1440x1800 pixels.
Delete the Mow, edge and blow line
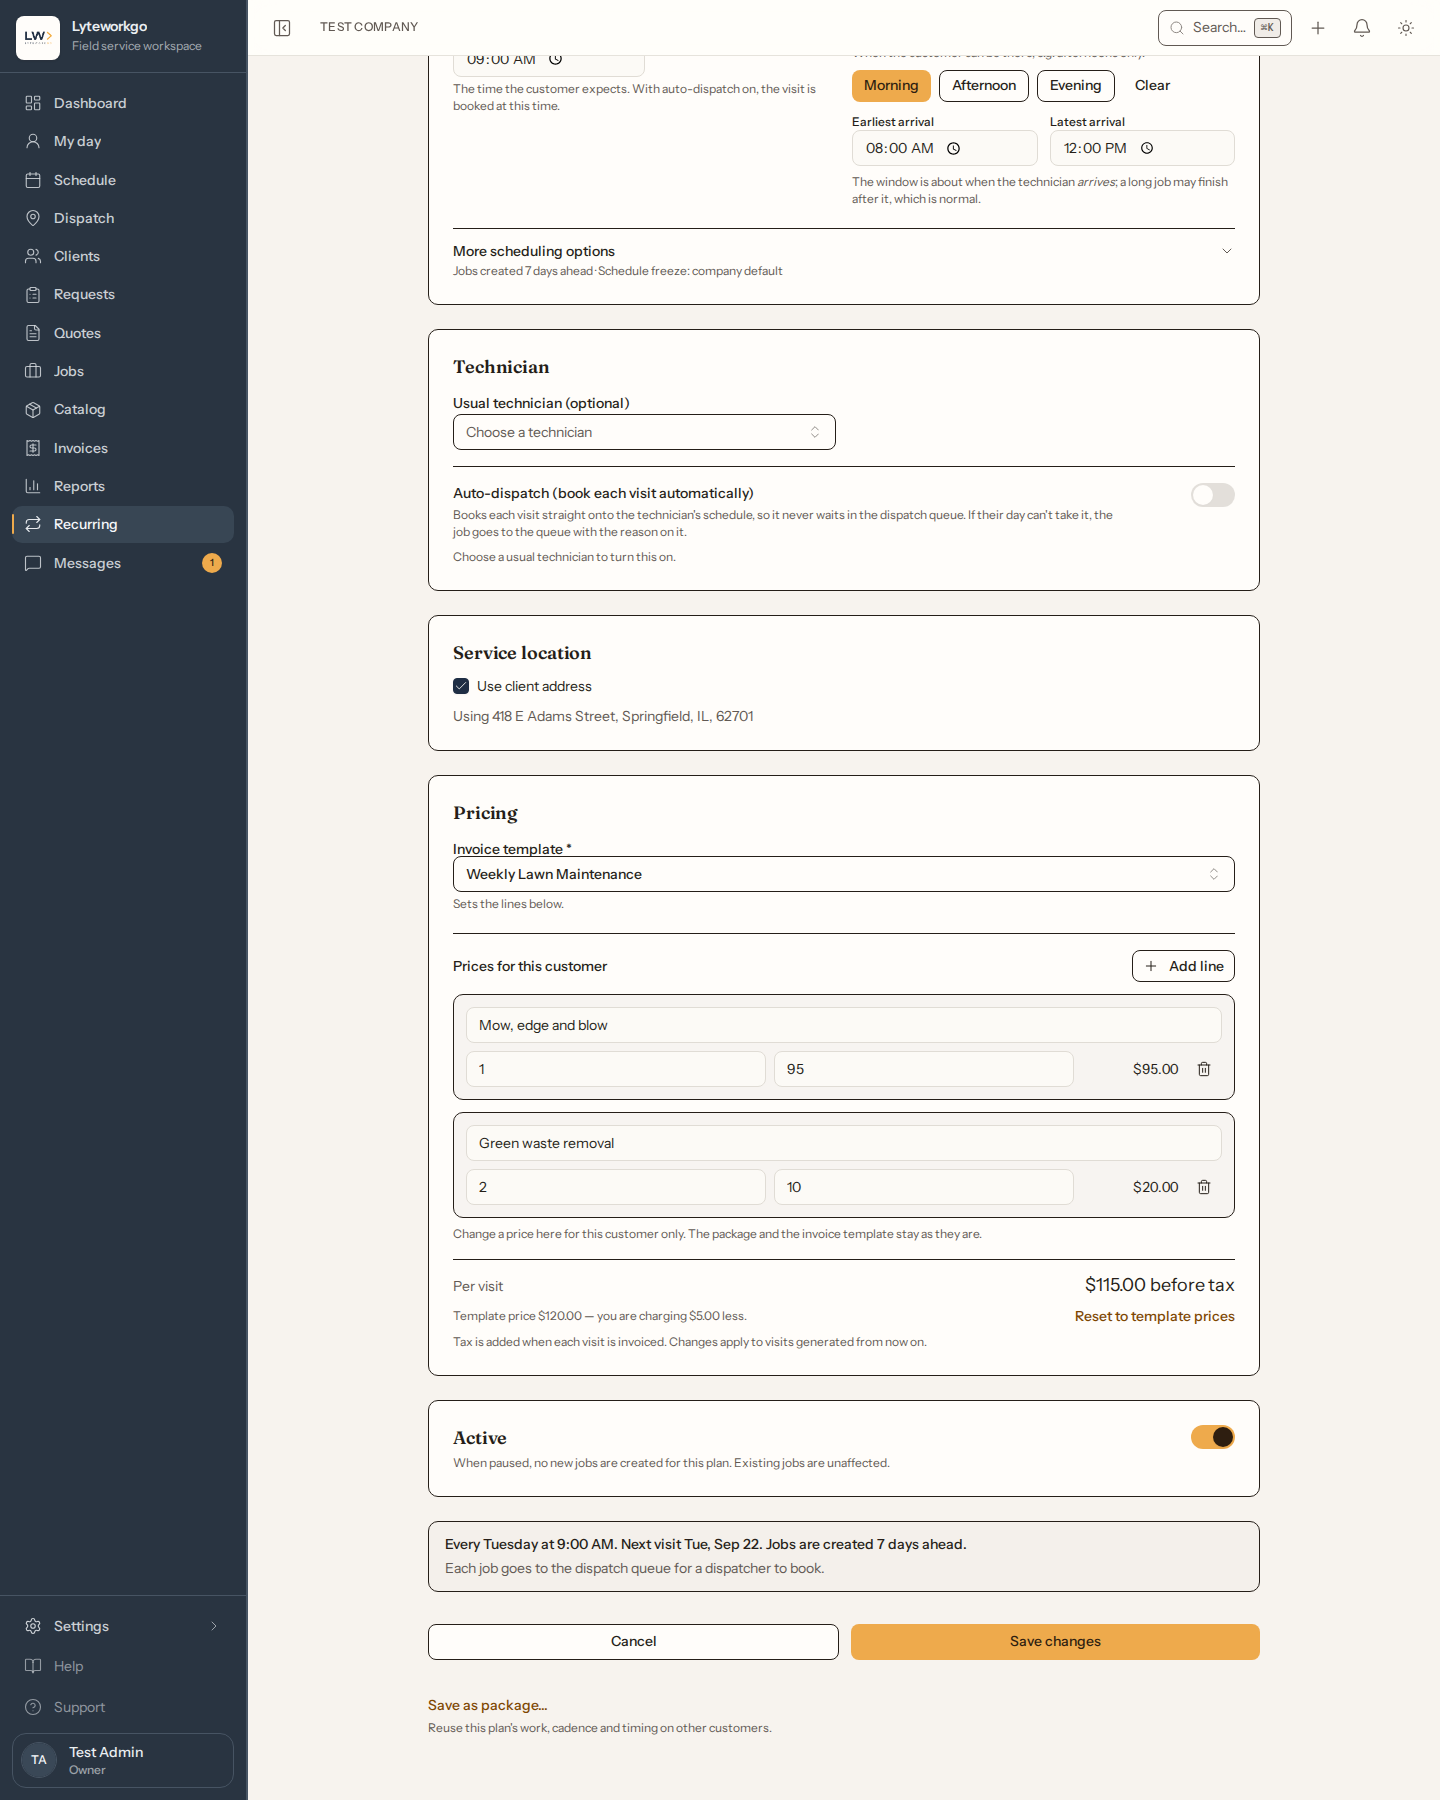tap(1204, 1069)
